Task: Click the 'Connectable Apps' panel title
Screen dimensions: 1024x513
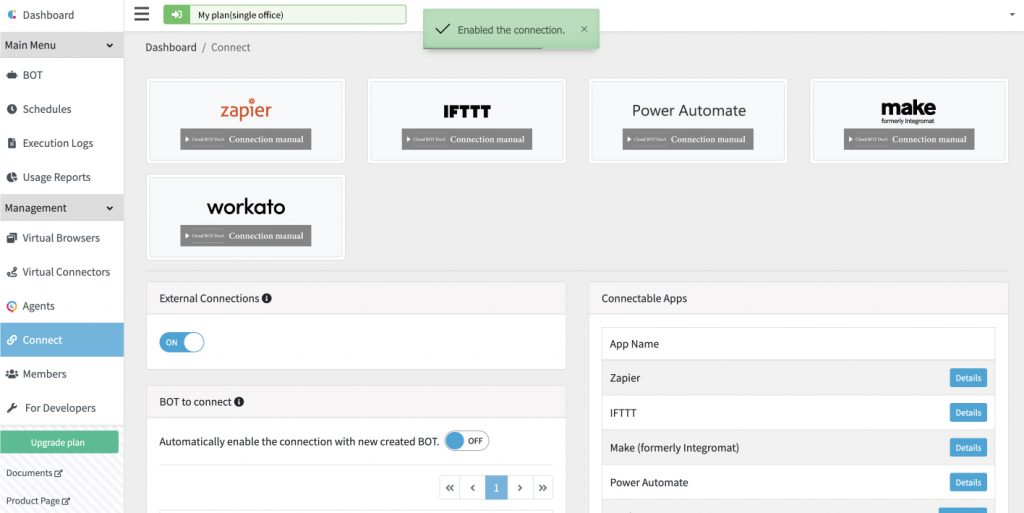Action: tap(644, 298)
